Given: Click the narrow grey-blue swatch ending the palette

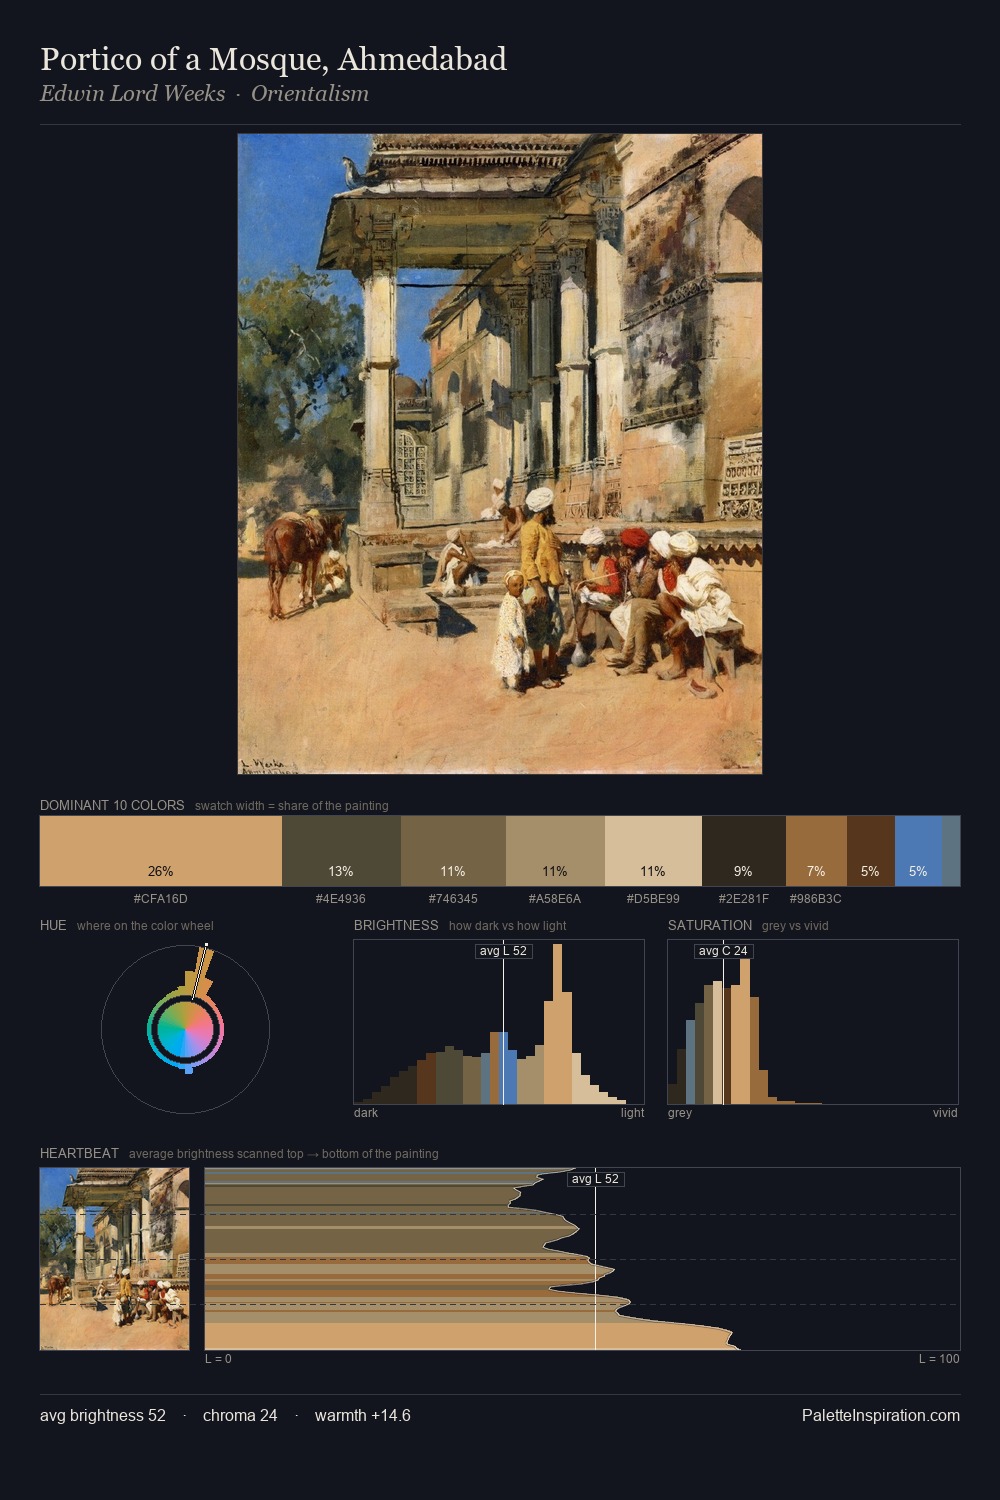Looking at the screenshot, I should [951, 851].
